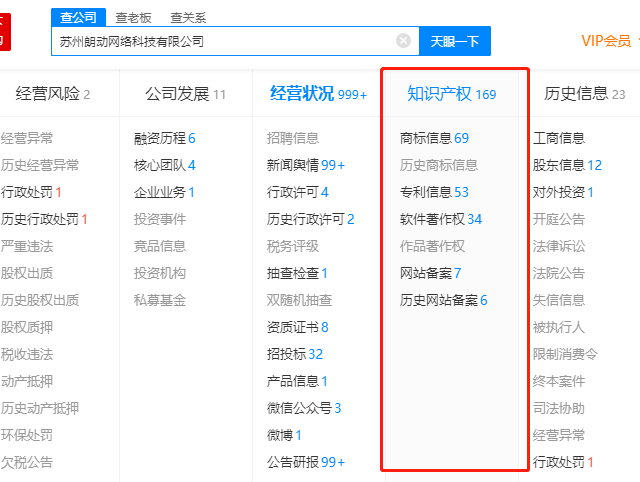Open 商标信息 69 entry
The height and width of the screenshot is (482, 640).
(434, 138)
